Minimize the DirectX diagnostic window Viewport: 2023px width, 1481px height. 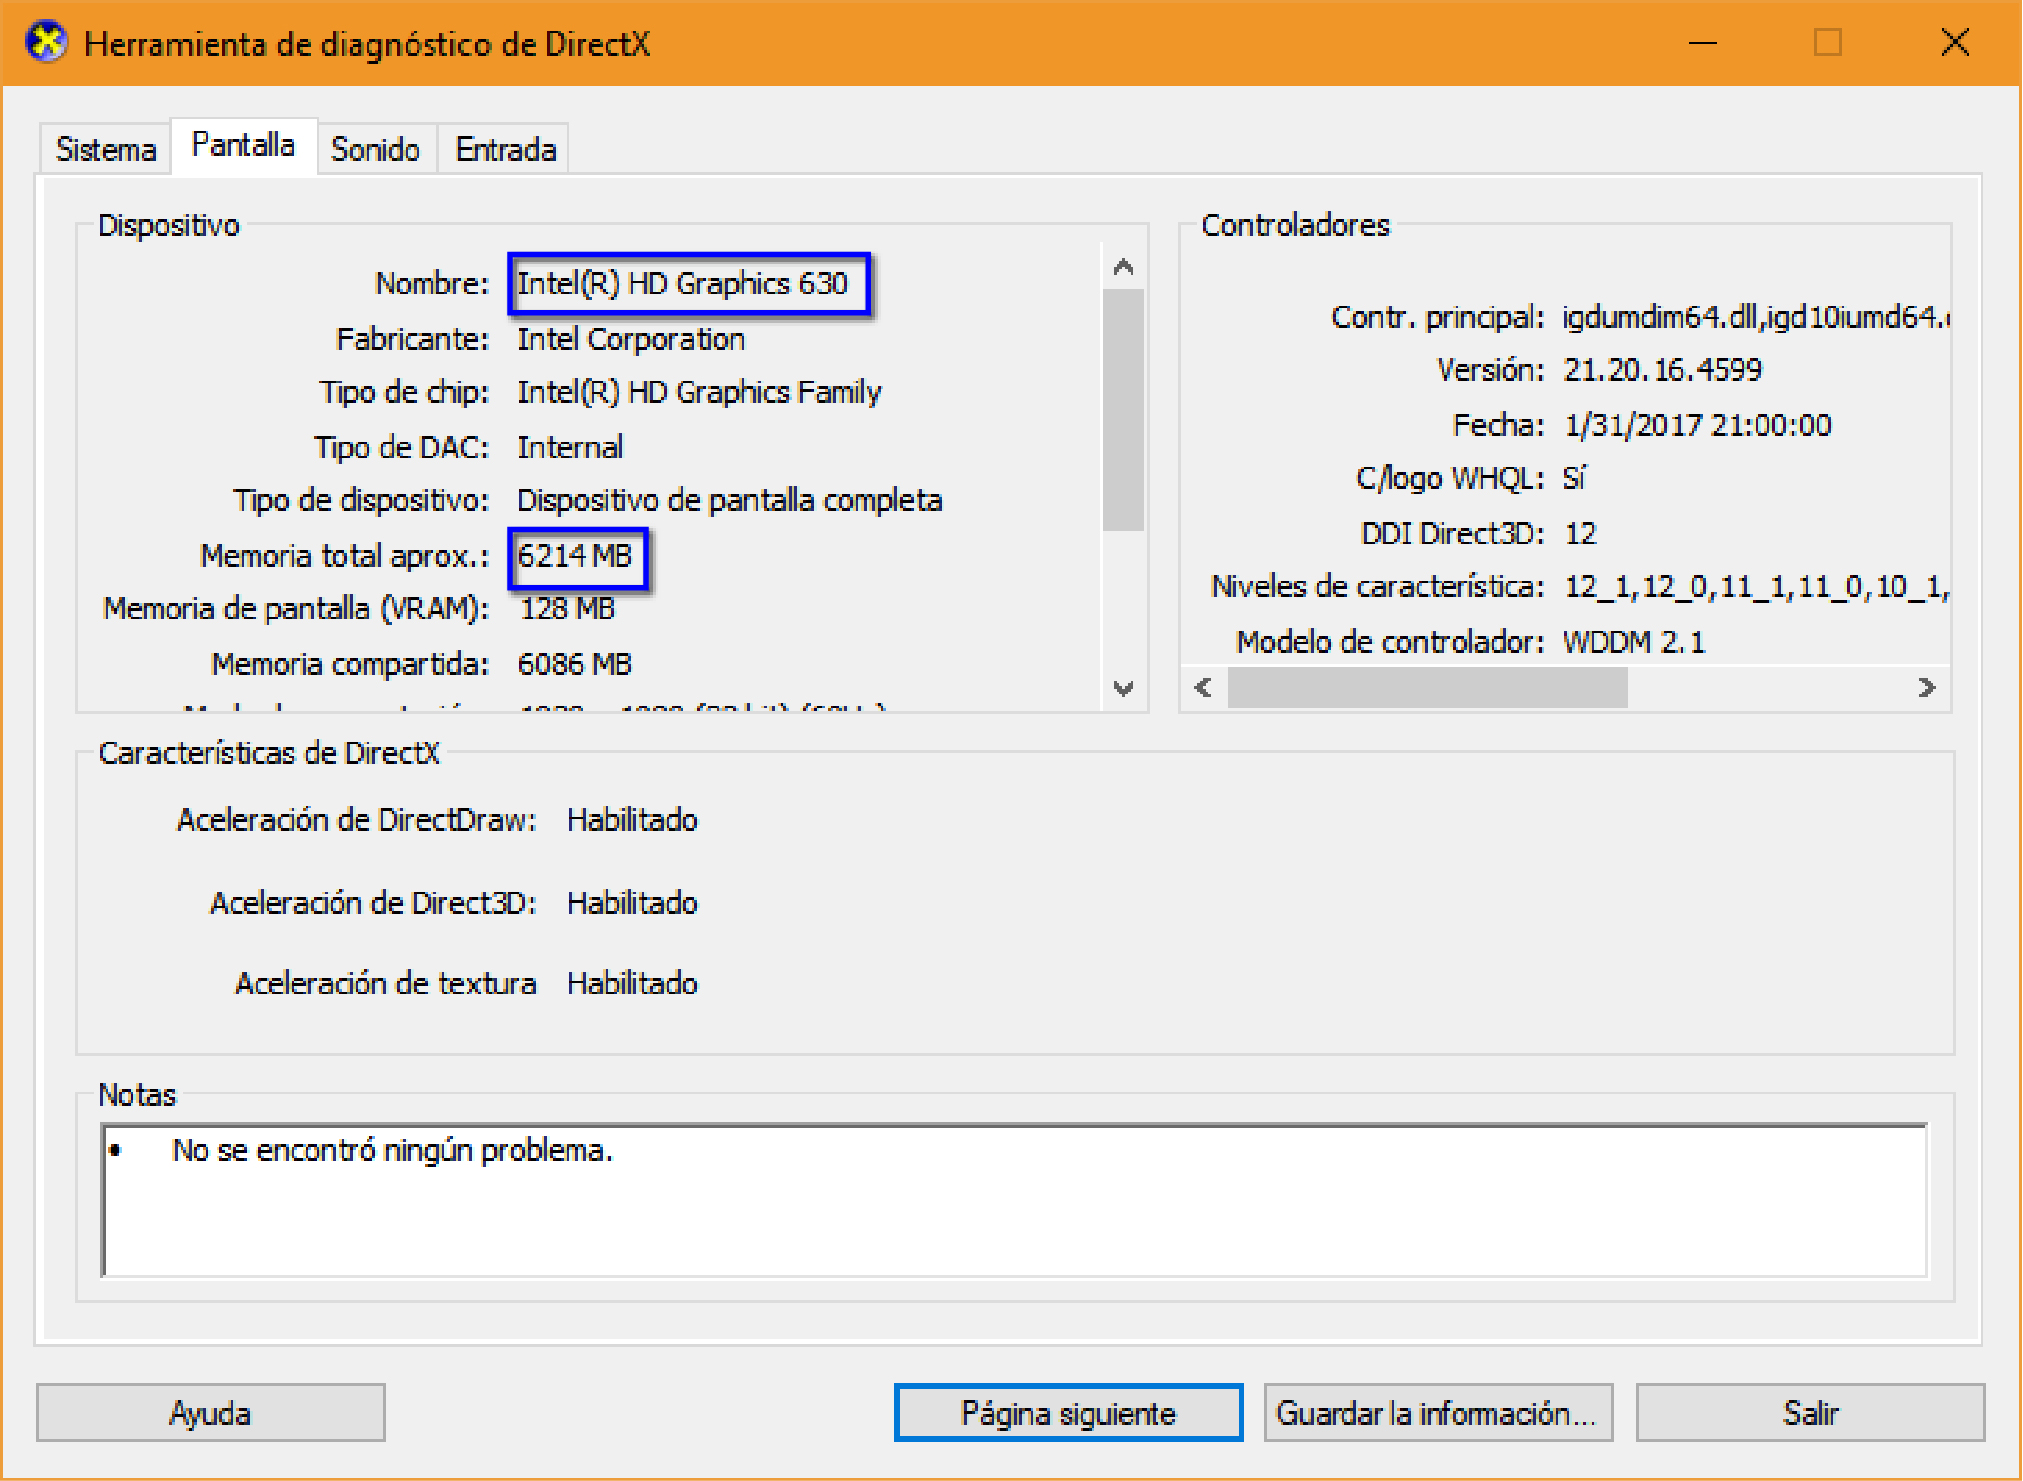coord(1702,43)
